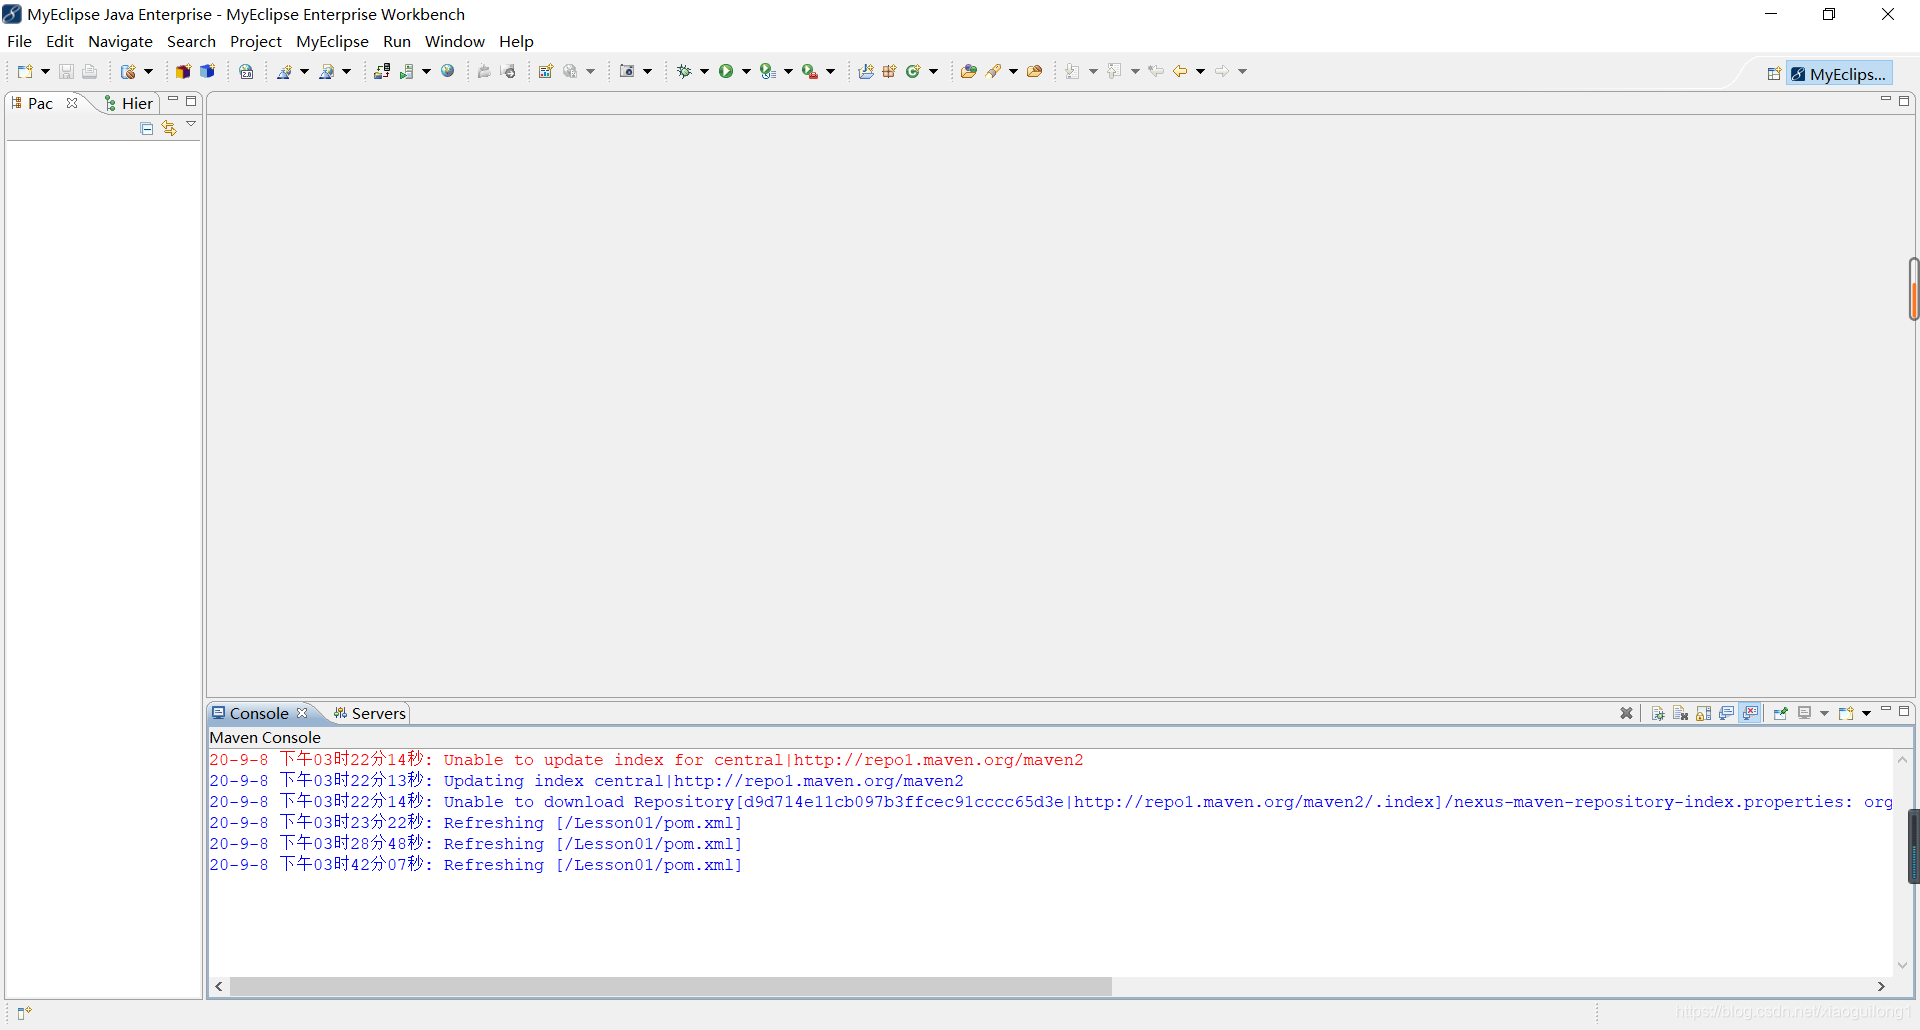Open the Help menu
This screenshot has width=1920, height=1030.
coord(516,41)
